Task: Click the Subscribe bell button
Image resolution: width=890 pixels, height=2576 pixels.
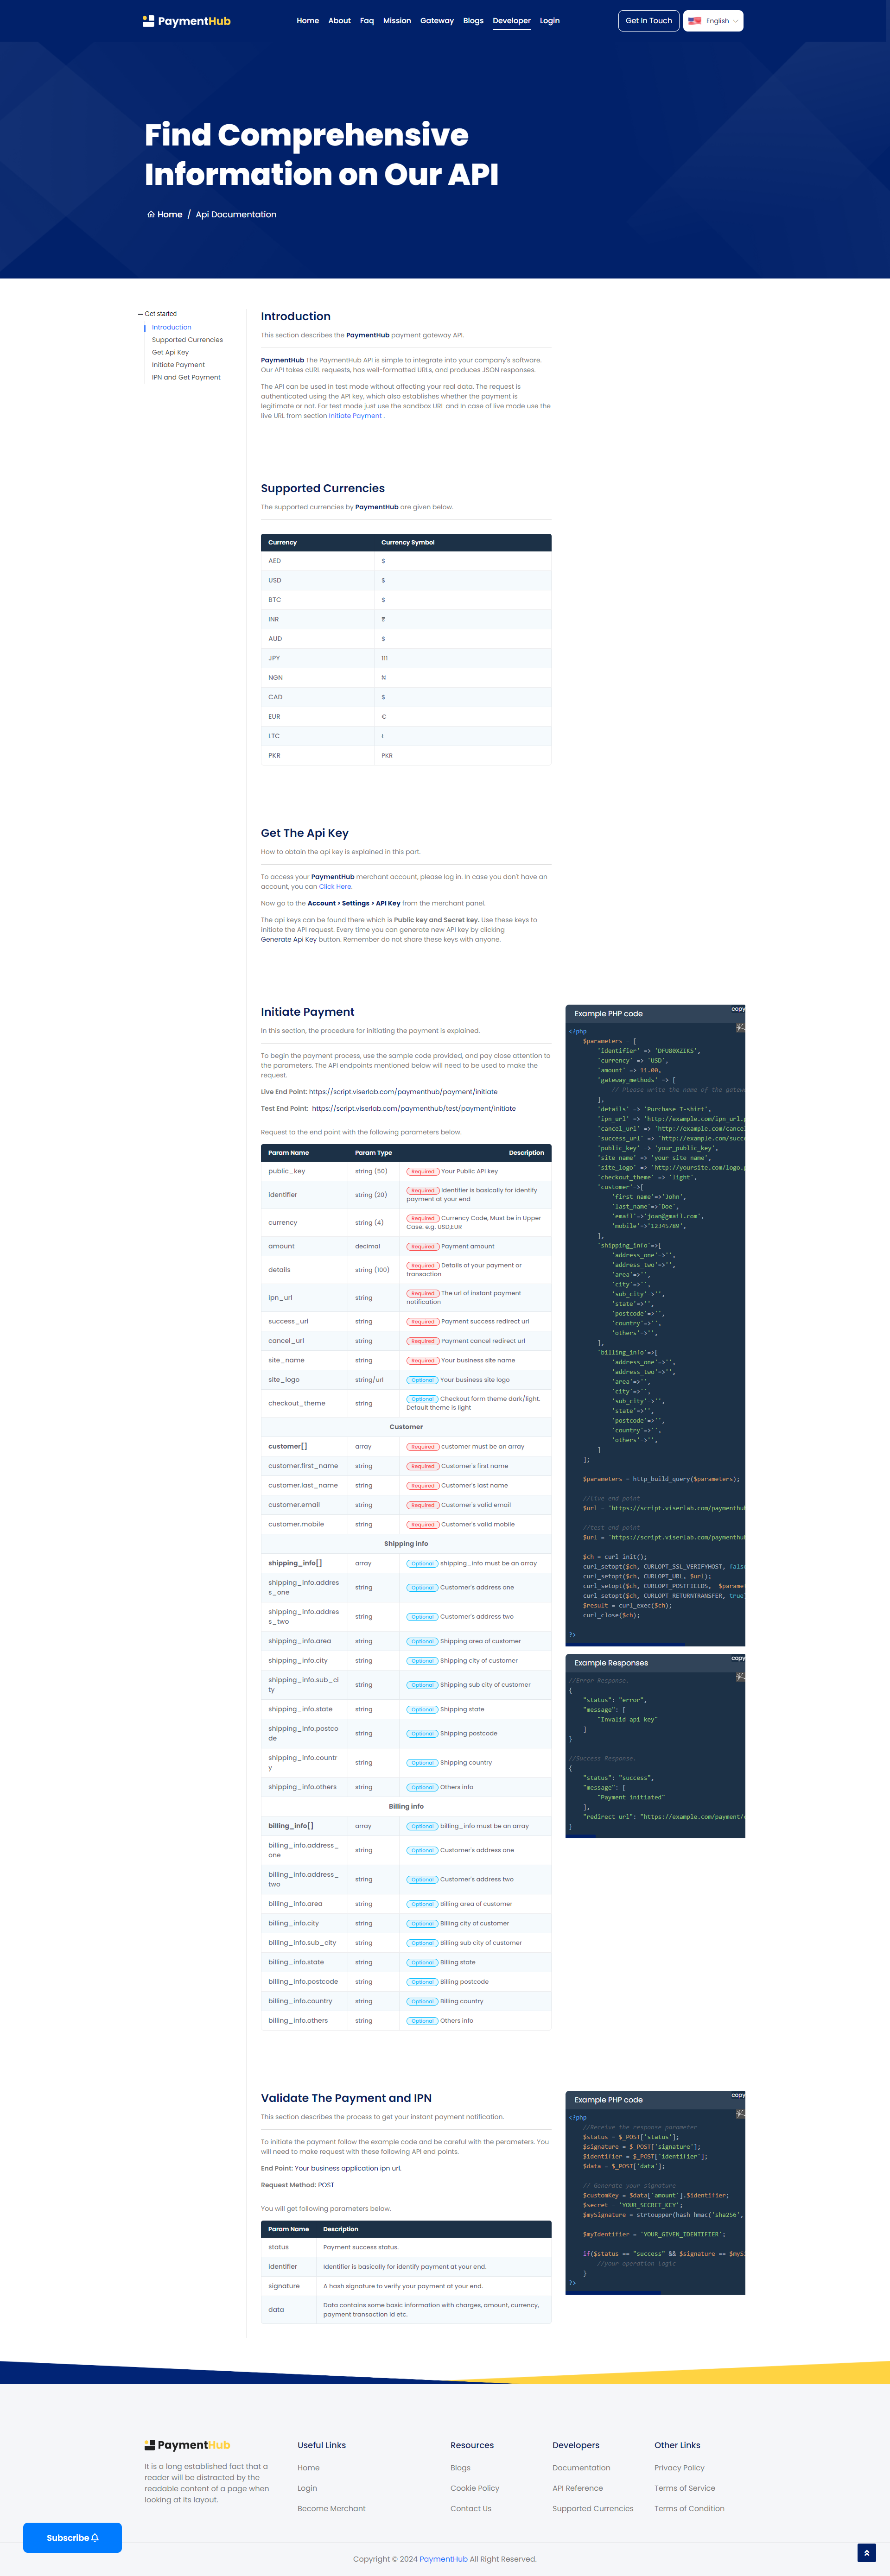Action: click(73, 2538)
